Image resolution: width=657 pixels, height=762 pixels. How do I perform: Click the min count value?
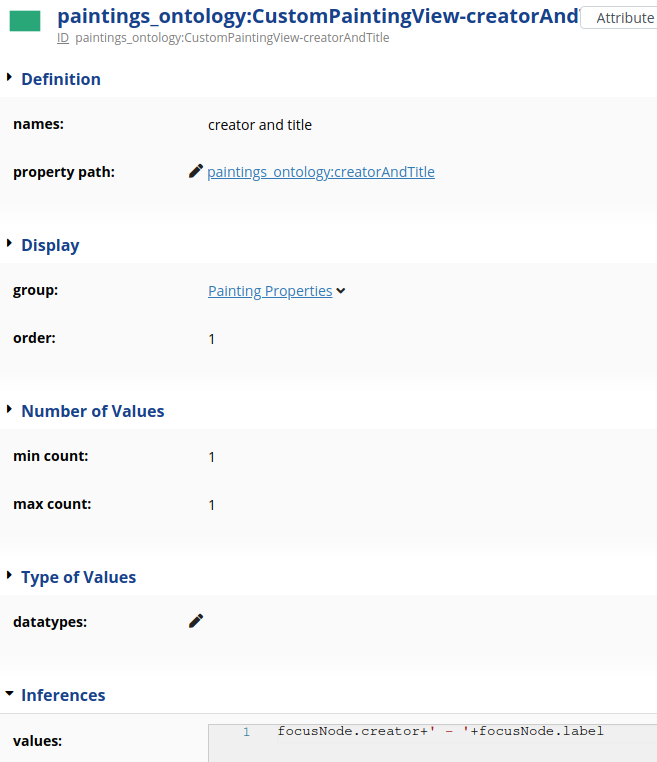(212, 457)
